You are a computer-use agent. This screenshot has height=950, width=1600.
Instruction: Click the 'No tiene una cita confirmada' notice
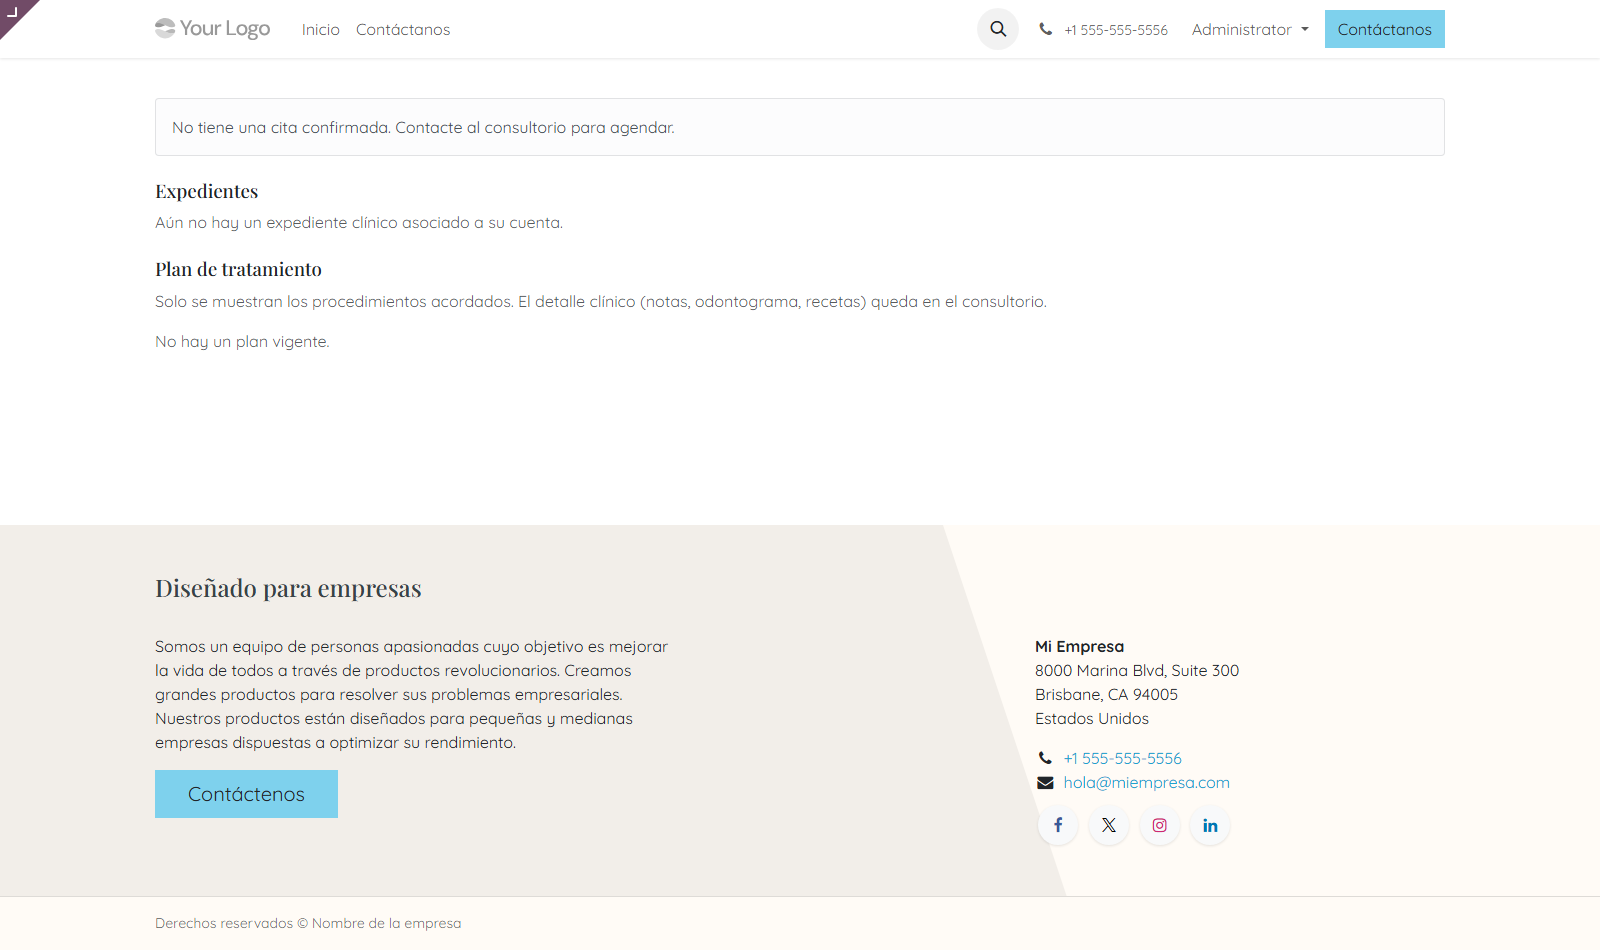800,127
